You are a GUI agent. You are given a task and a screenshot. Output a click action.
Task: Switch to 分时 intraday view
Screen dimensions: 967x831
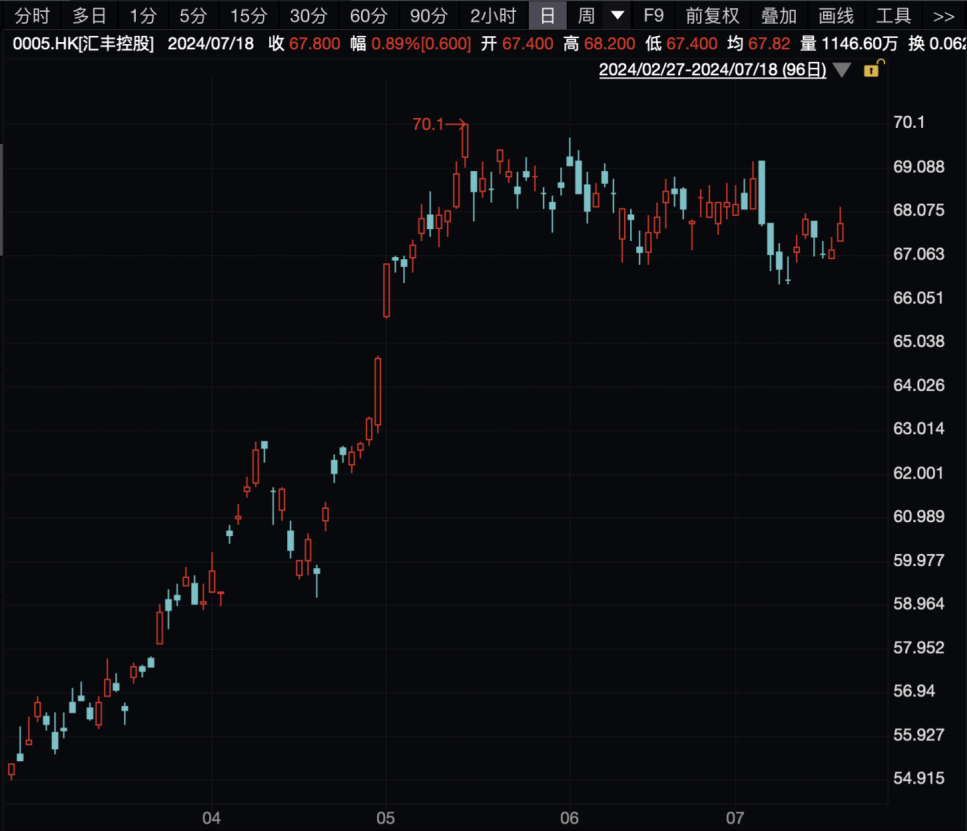point(32,15)
